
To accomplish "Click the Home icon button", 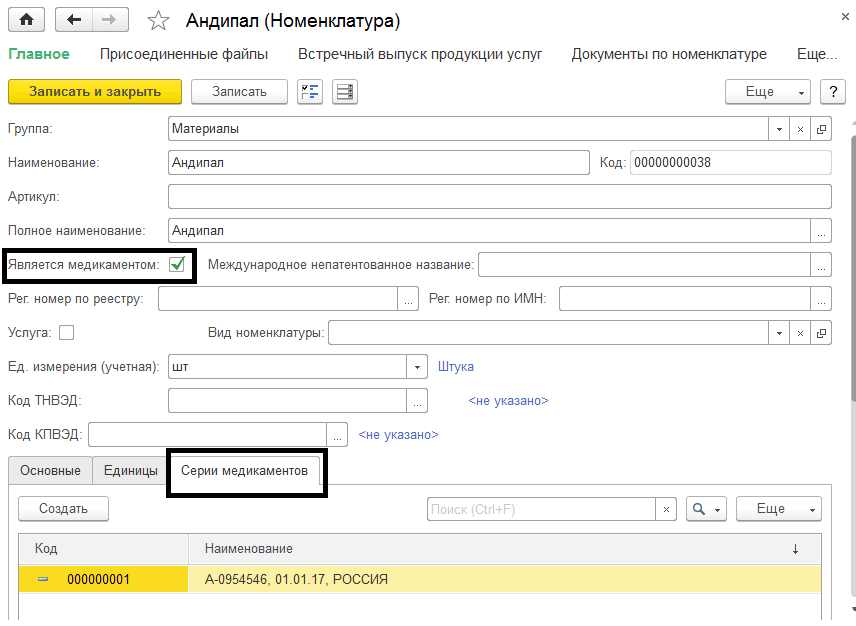I will coord(26,19).
